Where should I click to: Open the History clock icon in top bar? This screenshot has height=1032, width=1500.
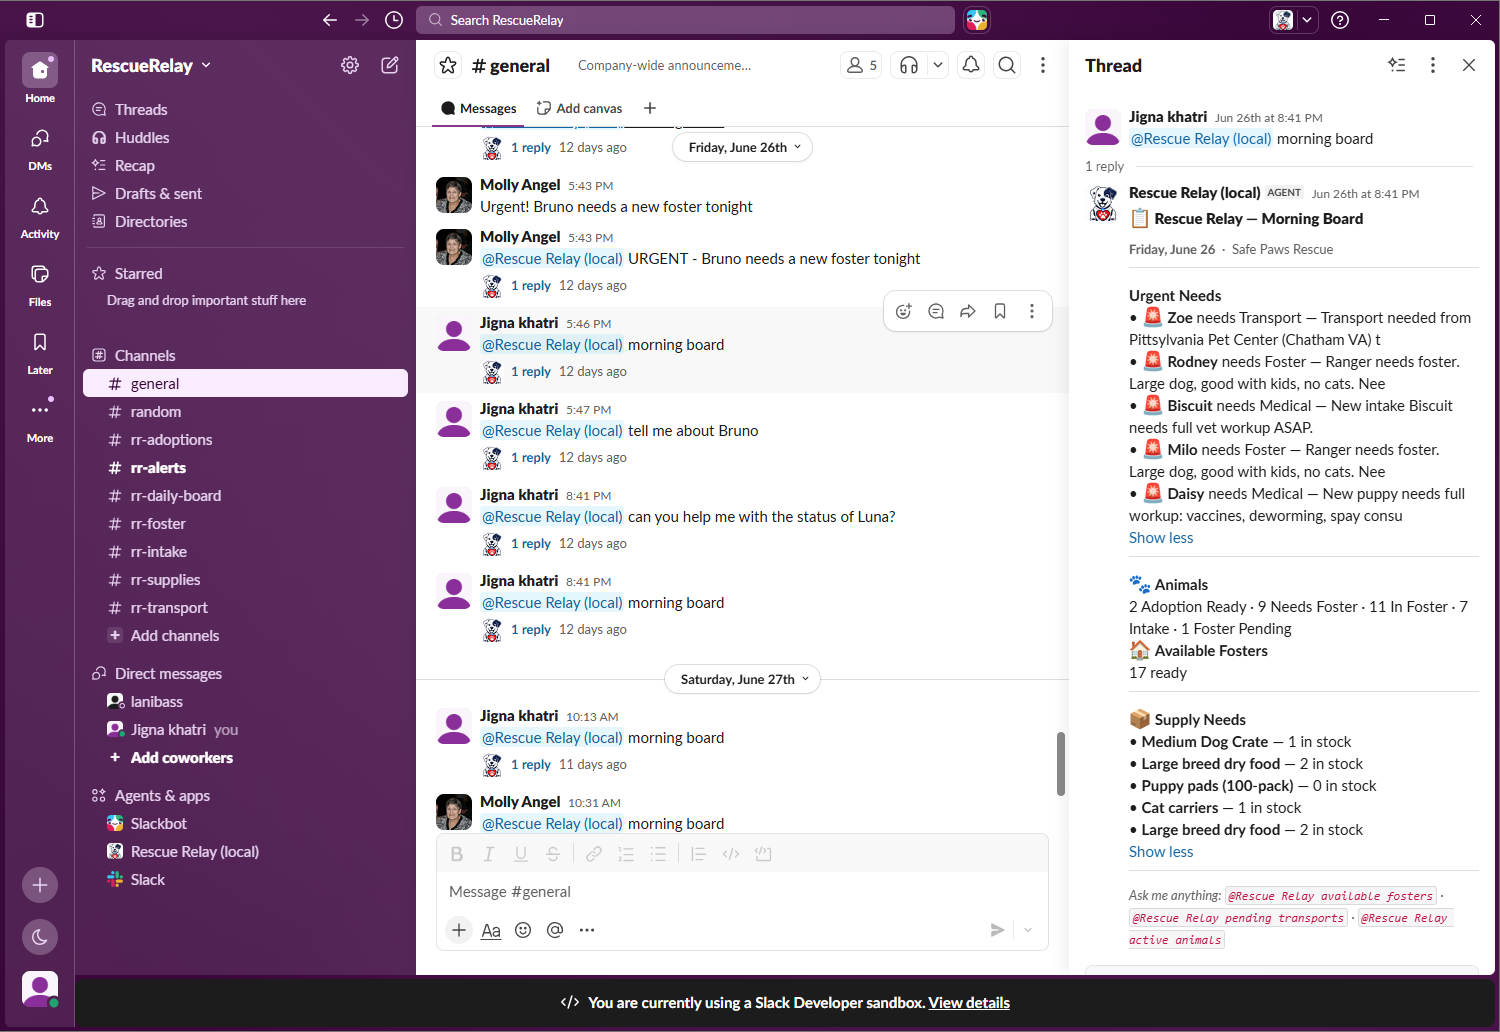[394, 20]
